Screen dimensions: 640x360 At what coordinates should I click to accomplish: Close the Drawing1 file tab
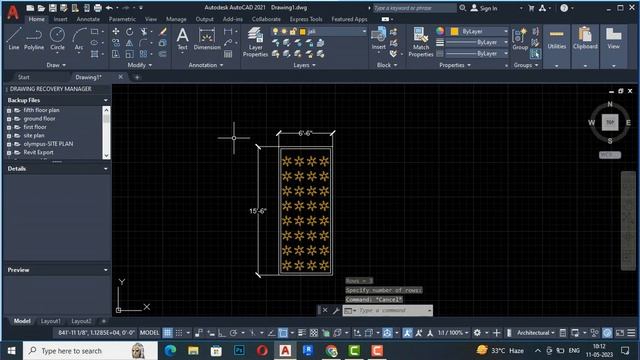[120, 77]
